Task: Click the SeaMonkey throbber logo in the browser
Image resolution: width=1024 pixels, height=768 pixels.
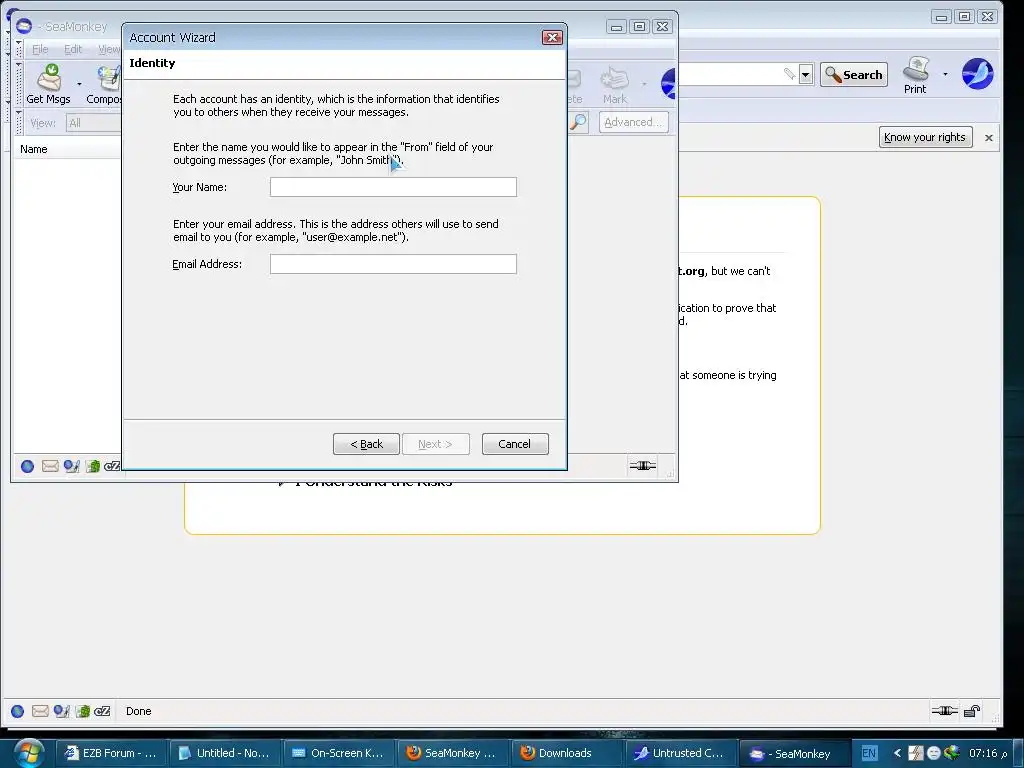Action: click(x=977, y=74)
